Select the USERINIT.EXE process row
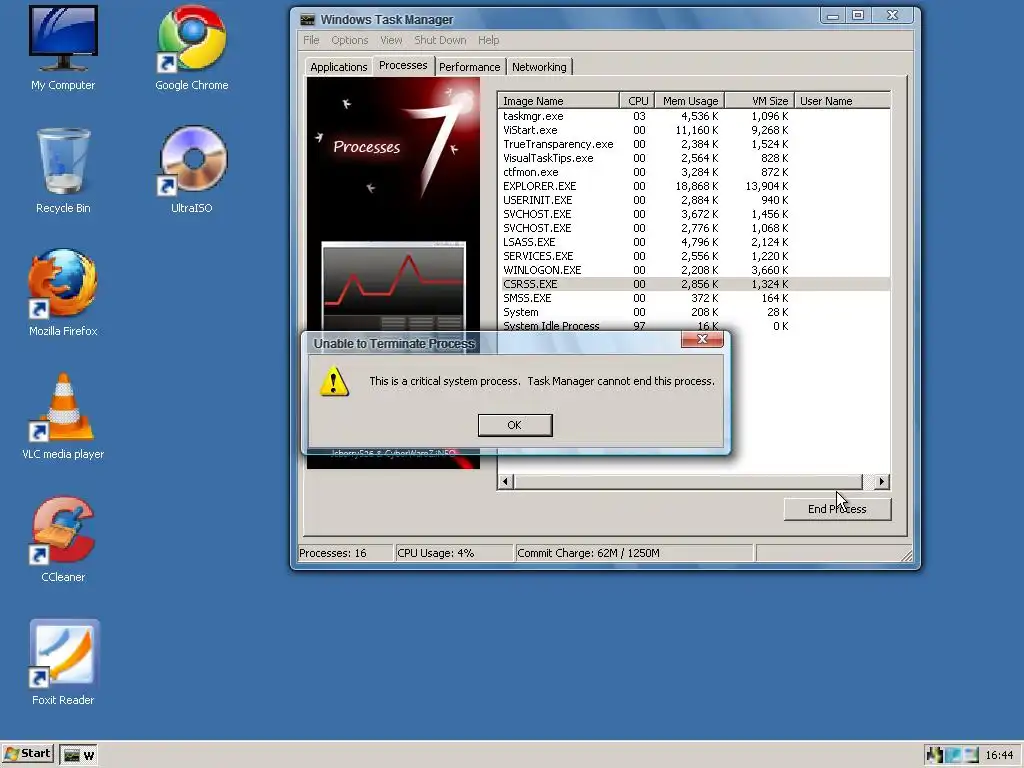1024x768 pixels. click(x=694, y=200)
